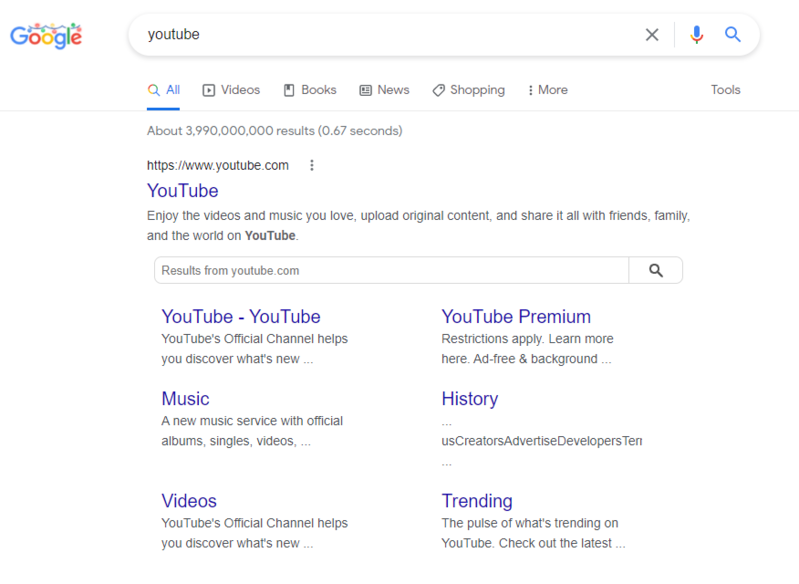
Task: Switch to the Videos tab
Action: (x=231, y=90)
